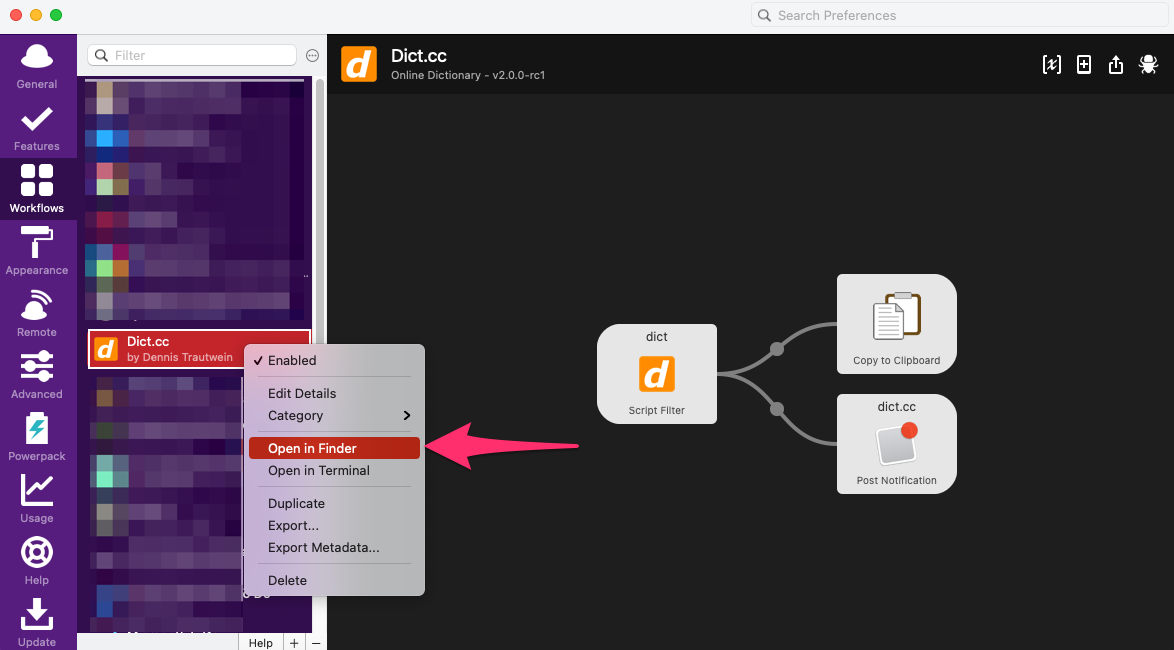Image resolution: width=1174 pixels, height=650 pixels.
Task: Click the add-object plus icon in header
Action: coord(1083,64)
